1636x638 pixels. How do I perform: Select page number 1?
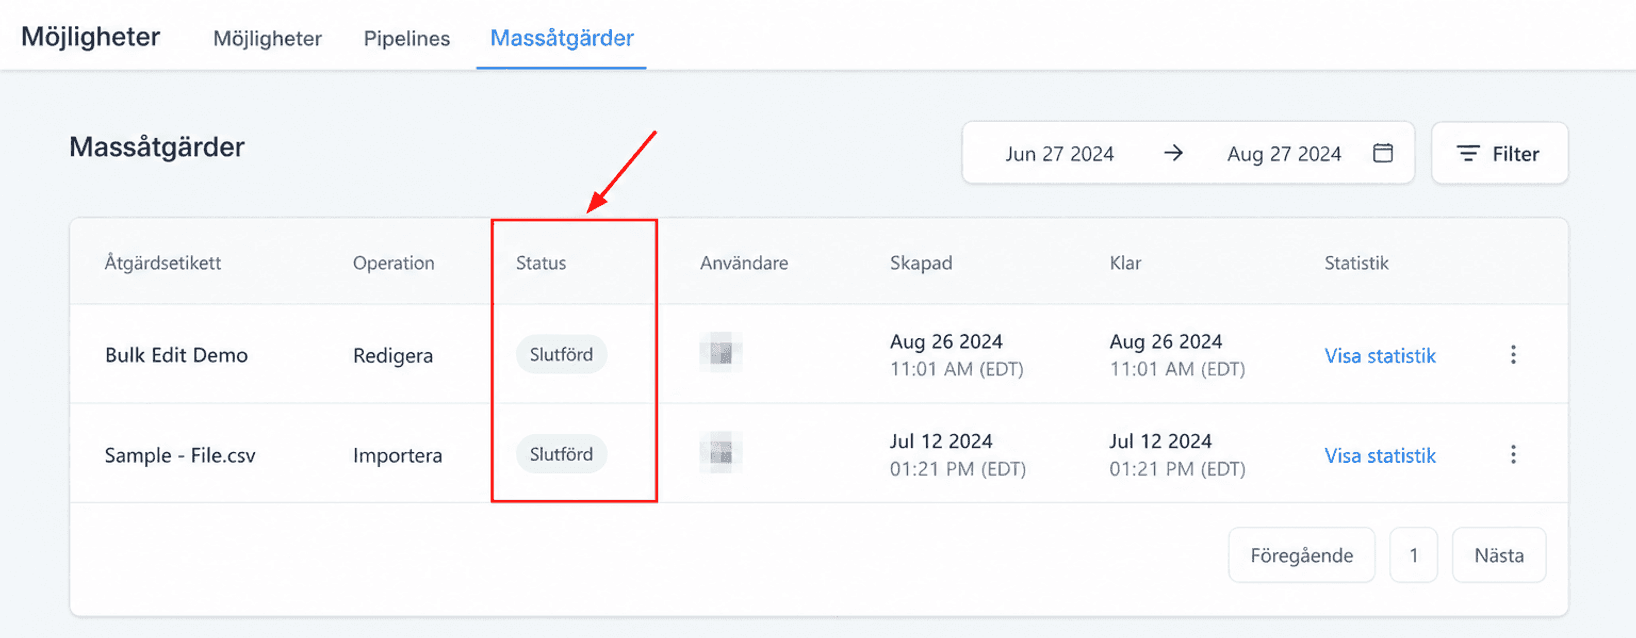point(1414,555)
